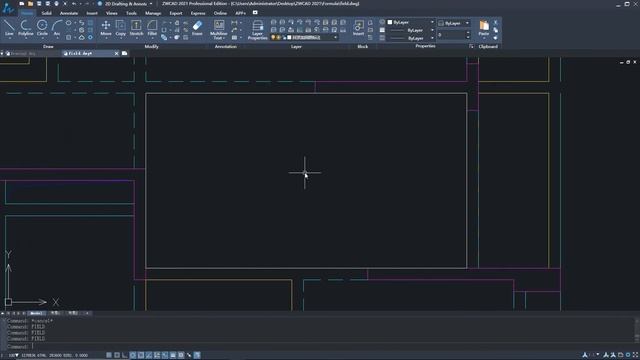
Task: Toggle lineweight display in status bar
Action: tap(173, 355)
